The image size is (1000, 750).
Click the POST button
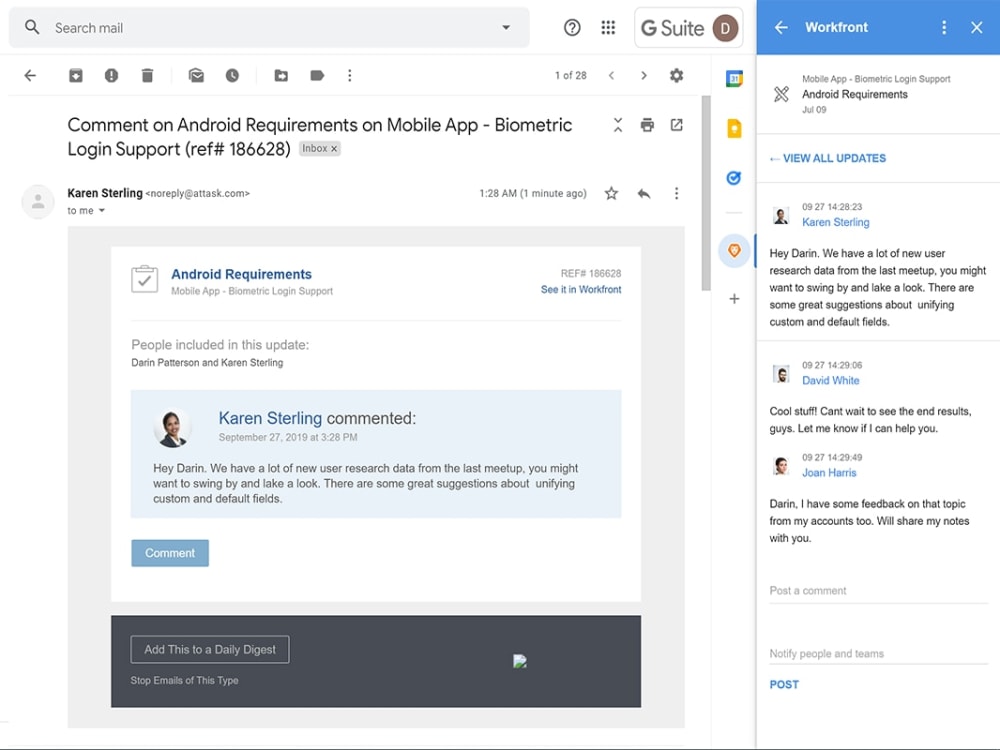tap(784, 684)
